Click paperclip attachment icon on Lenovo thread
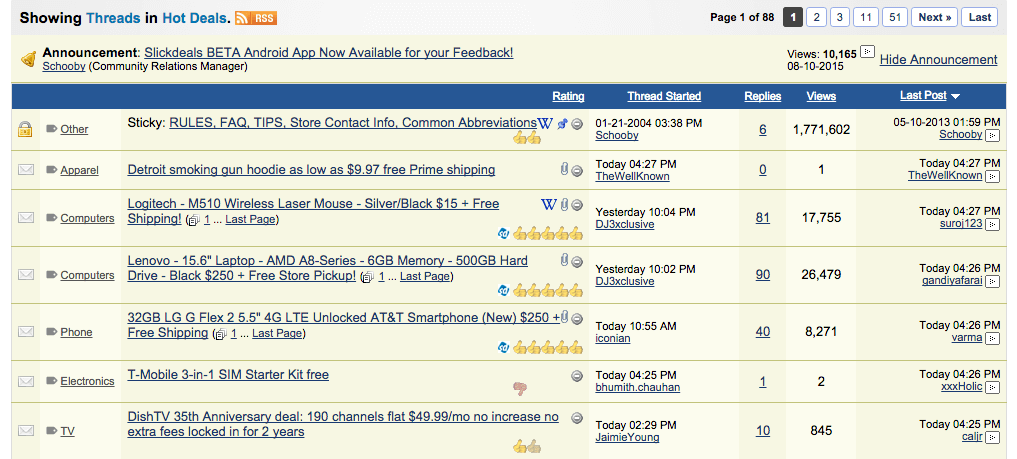The image size is (1017, 459). click(x=564, y=261)
